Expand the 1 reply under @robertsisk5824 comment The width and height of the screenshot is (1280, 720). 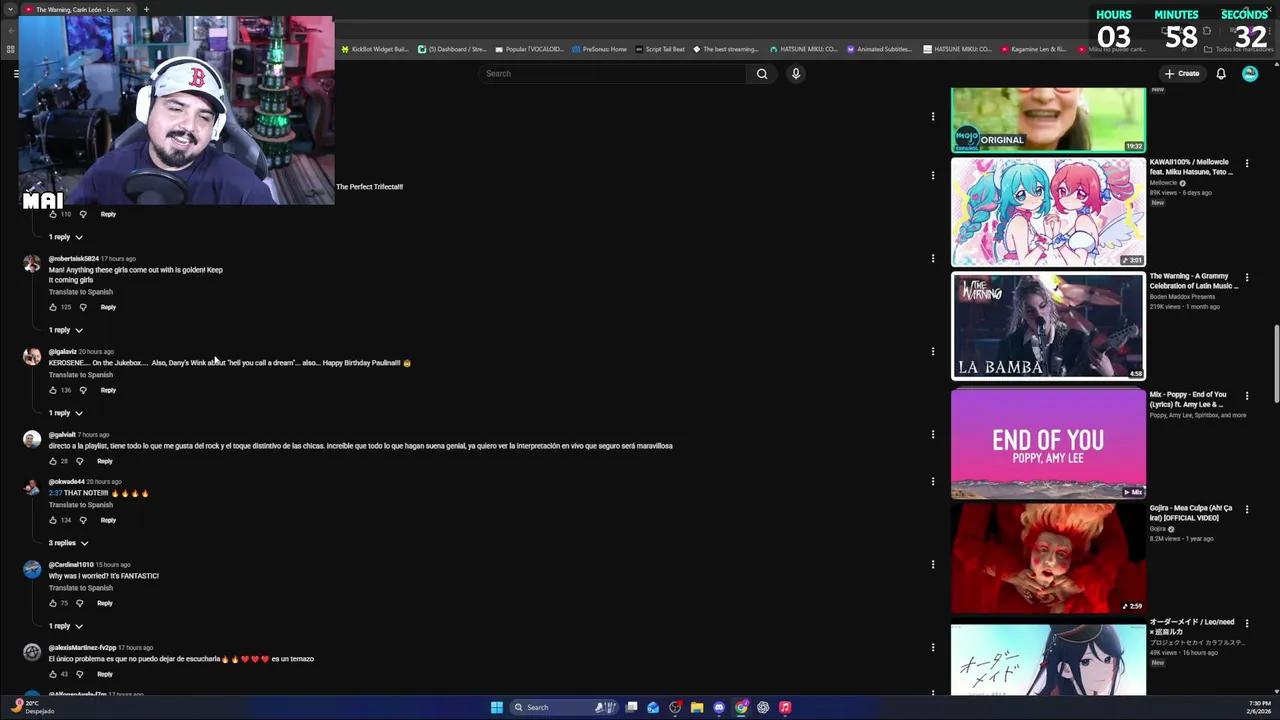pyautogui.click(x=66, y=330)
